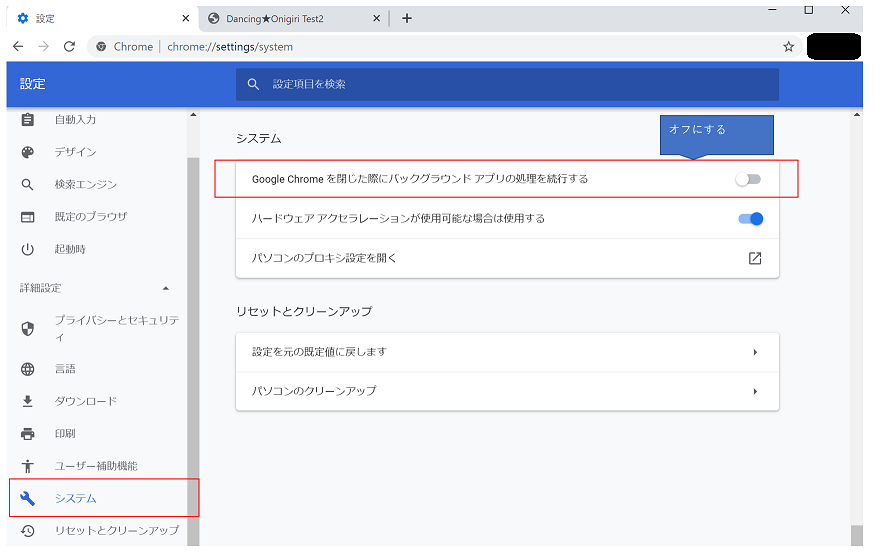Click パソコンのプロキシ設定を開く text

[324, 258]
